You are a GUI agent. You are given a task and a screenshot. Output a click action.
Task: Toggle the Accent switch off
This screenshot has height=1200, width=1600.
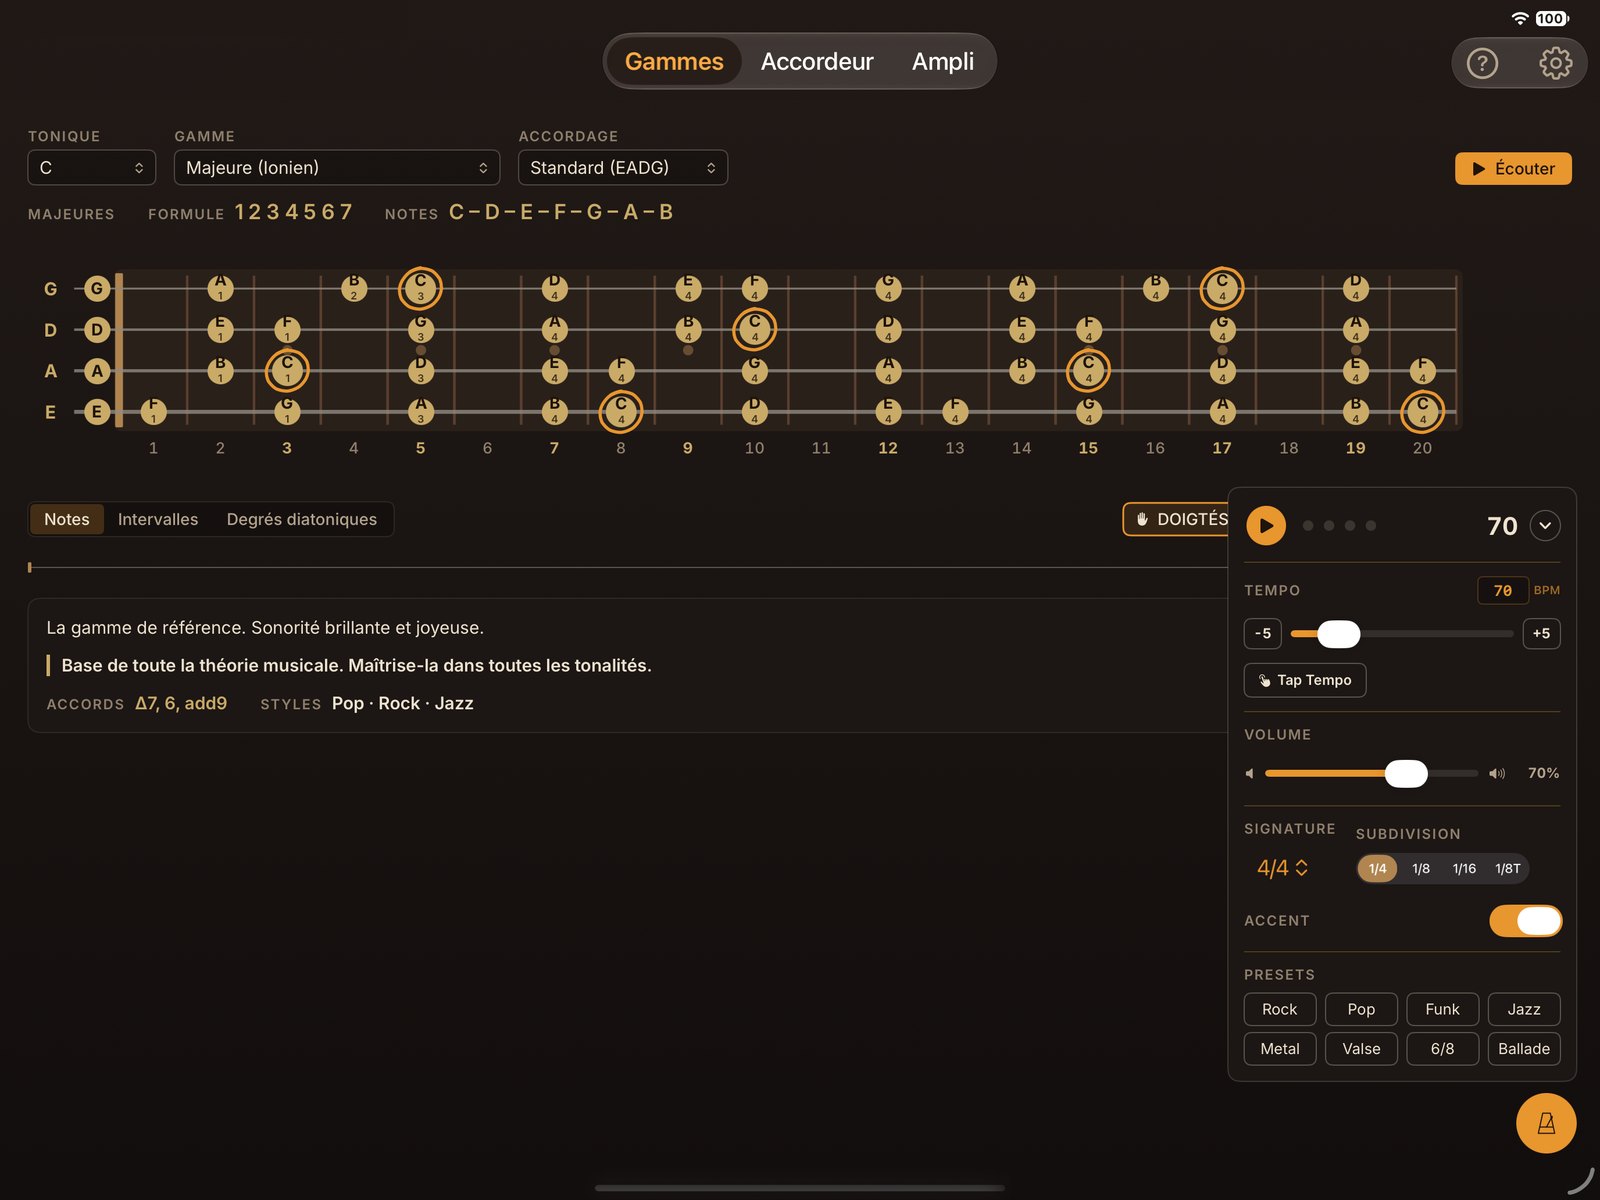1525,921
